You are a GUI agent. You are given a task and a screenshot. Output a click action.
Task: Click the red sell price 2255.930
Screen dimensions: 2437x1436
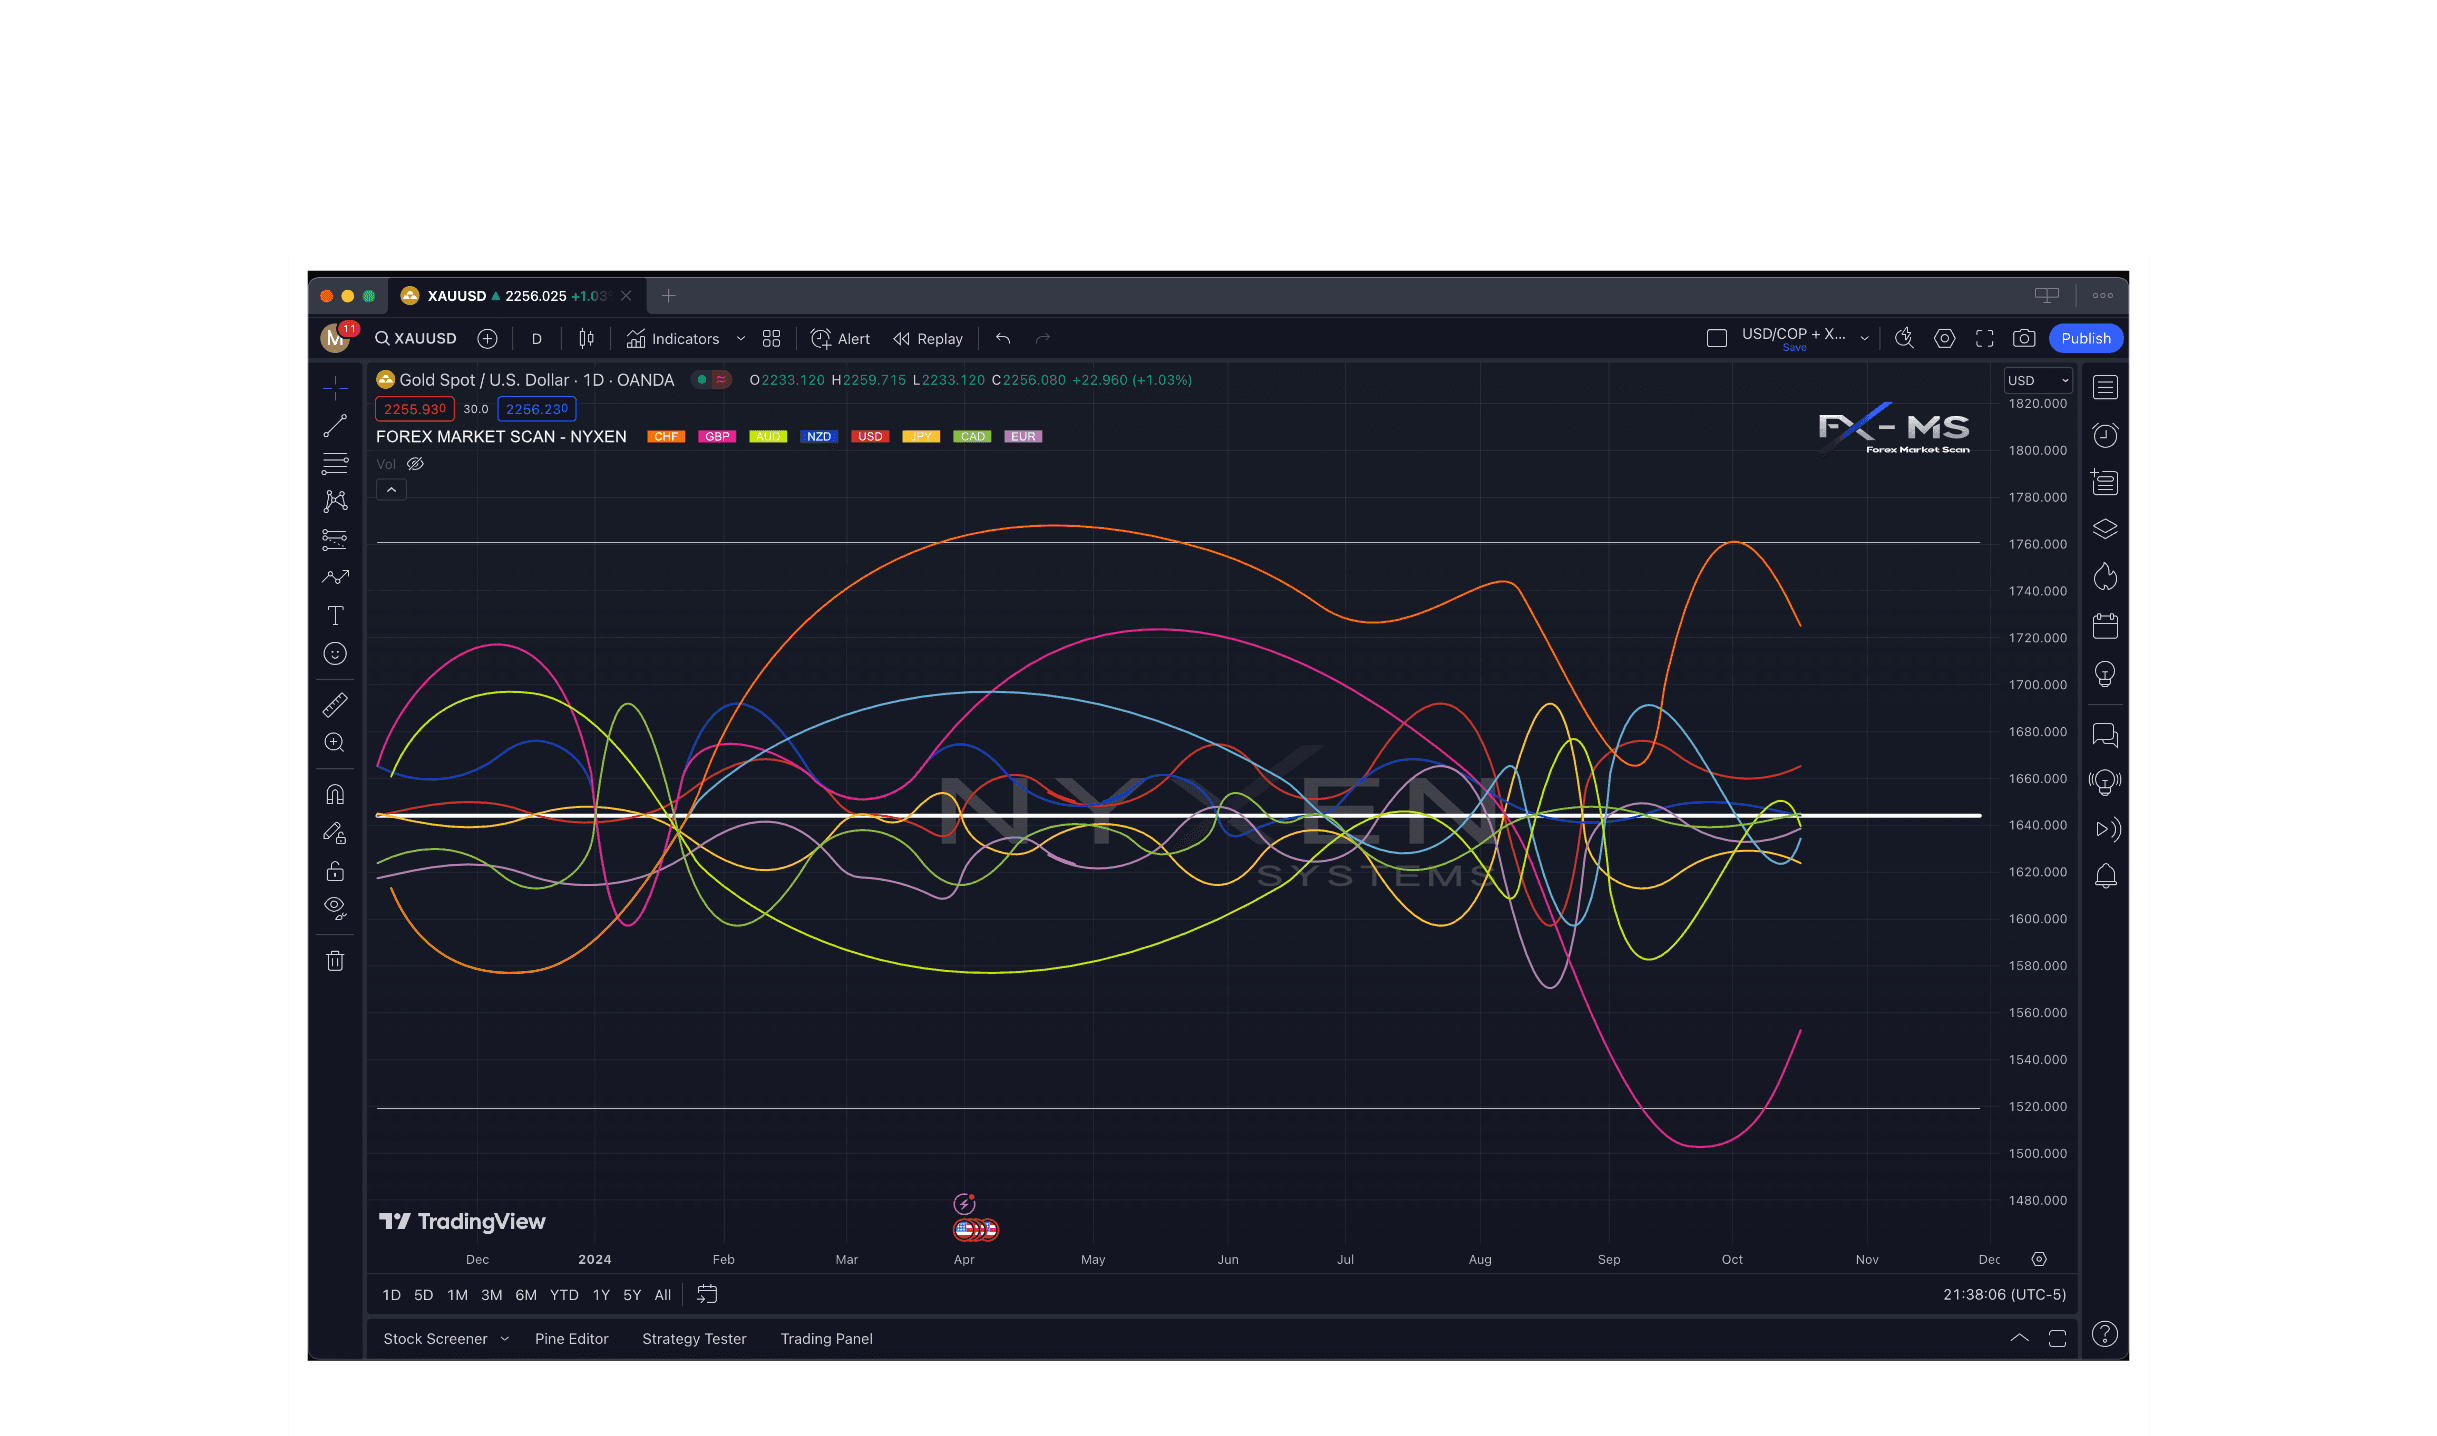[415, 409]
